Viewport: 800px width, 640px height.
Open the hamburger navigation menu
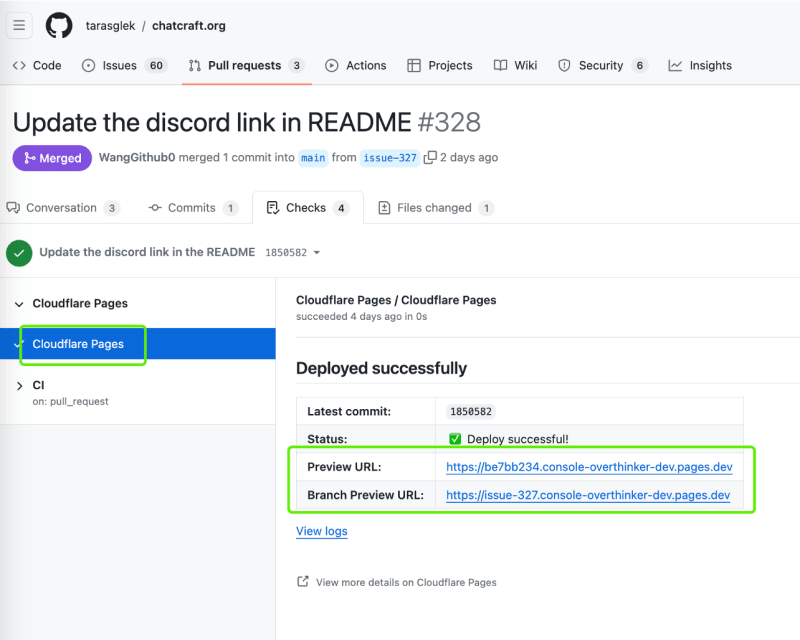pyautogui.click(x=19, y=25)
